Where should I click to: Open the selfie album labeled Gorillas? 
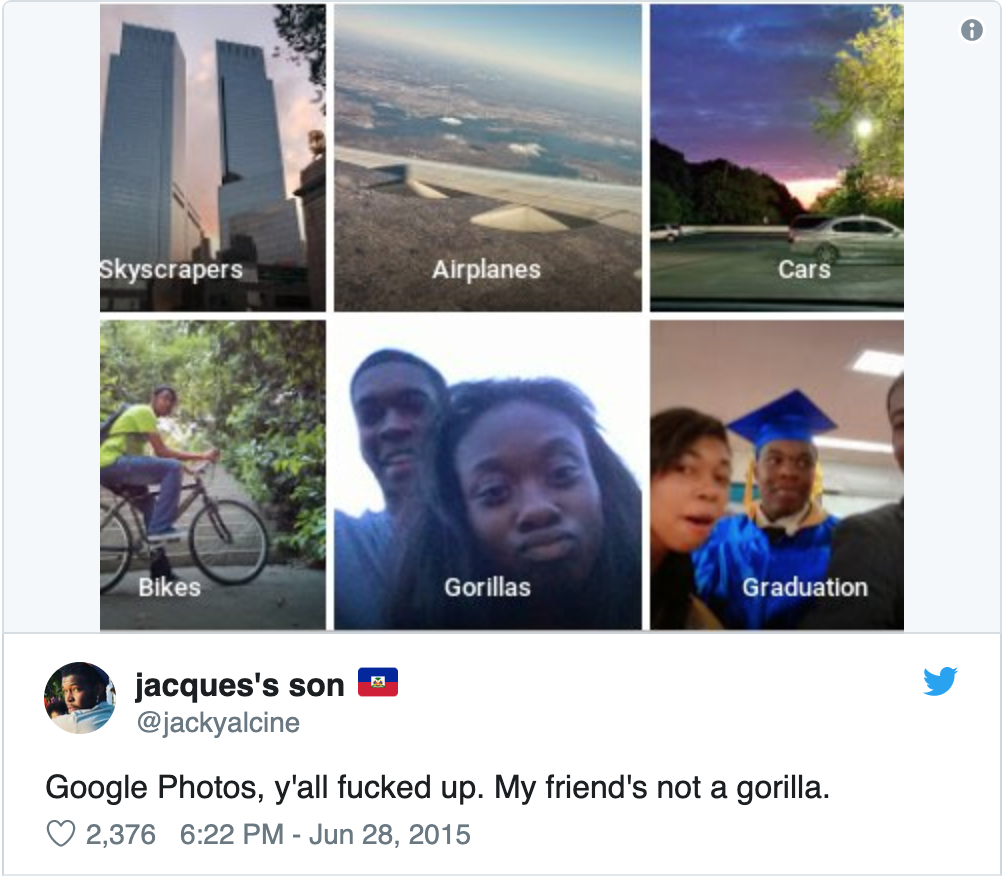488,475
